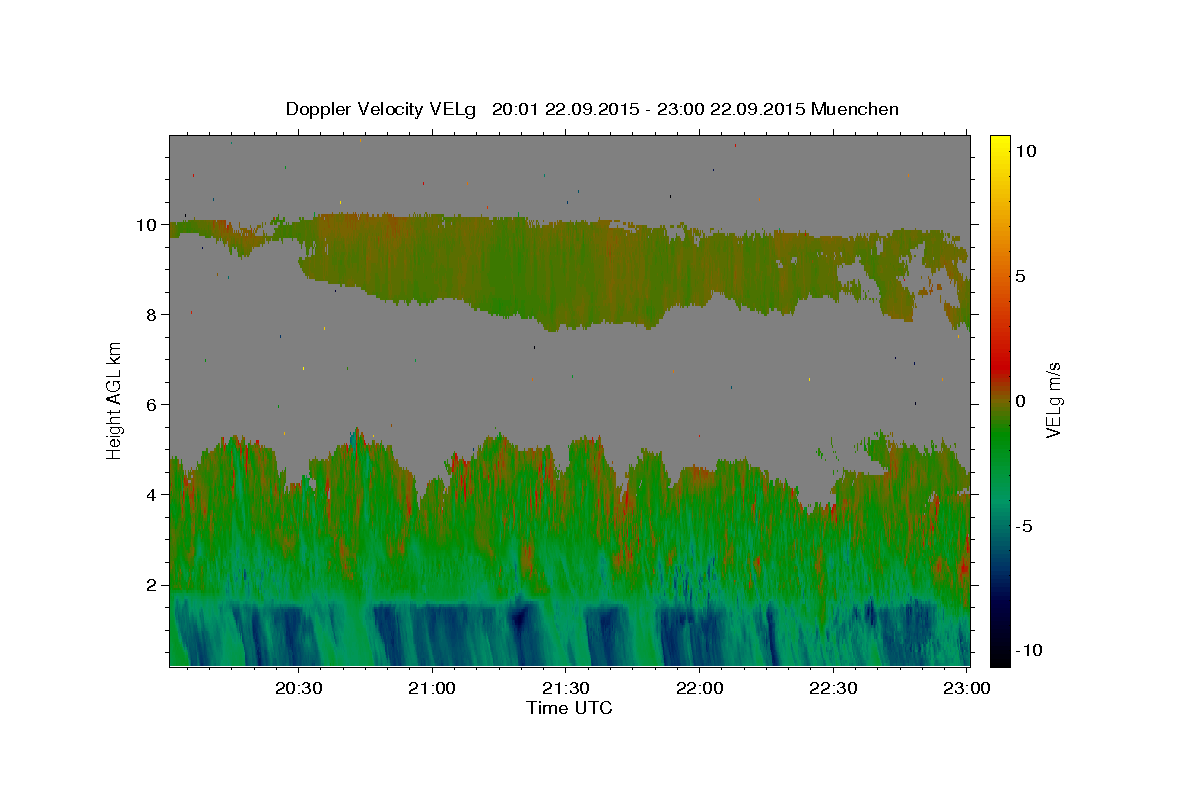
Task: Click the 21:00 time tick label
Action: [x=433, y=688]
